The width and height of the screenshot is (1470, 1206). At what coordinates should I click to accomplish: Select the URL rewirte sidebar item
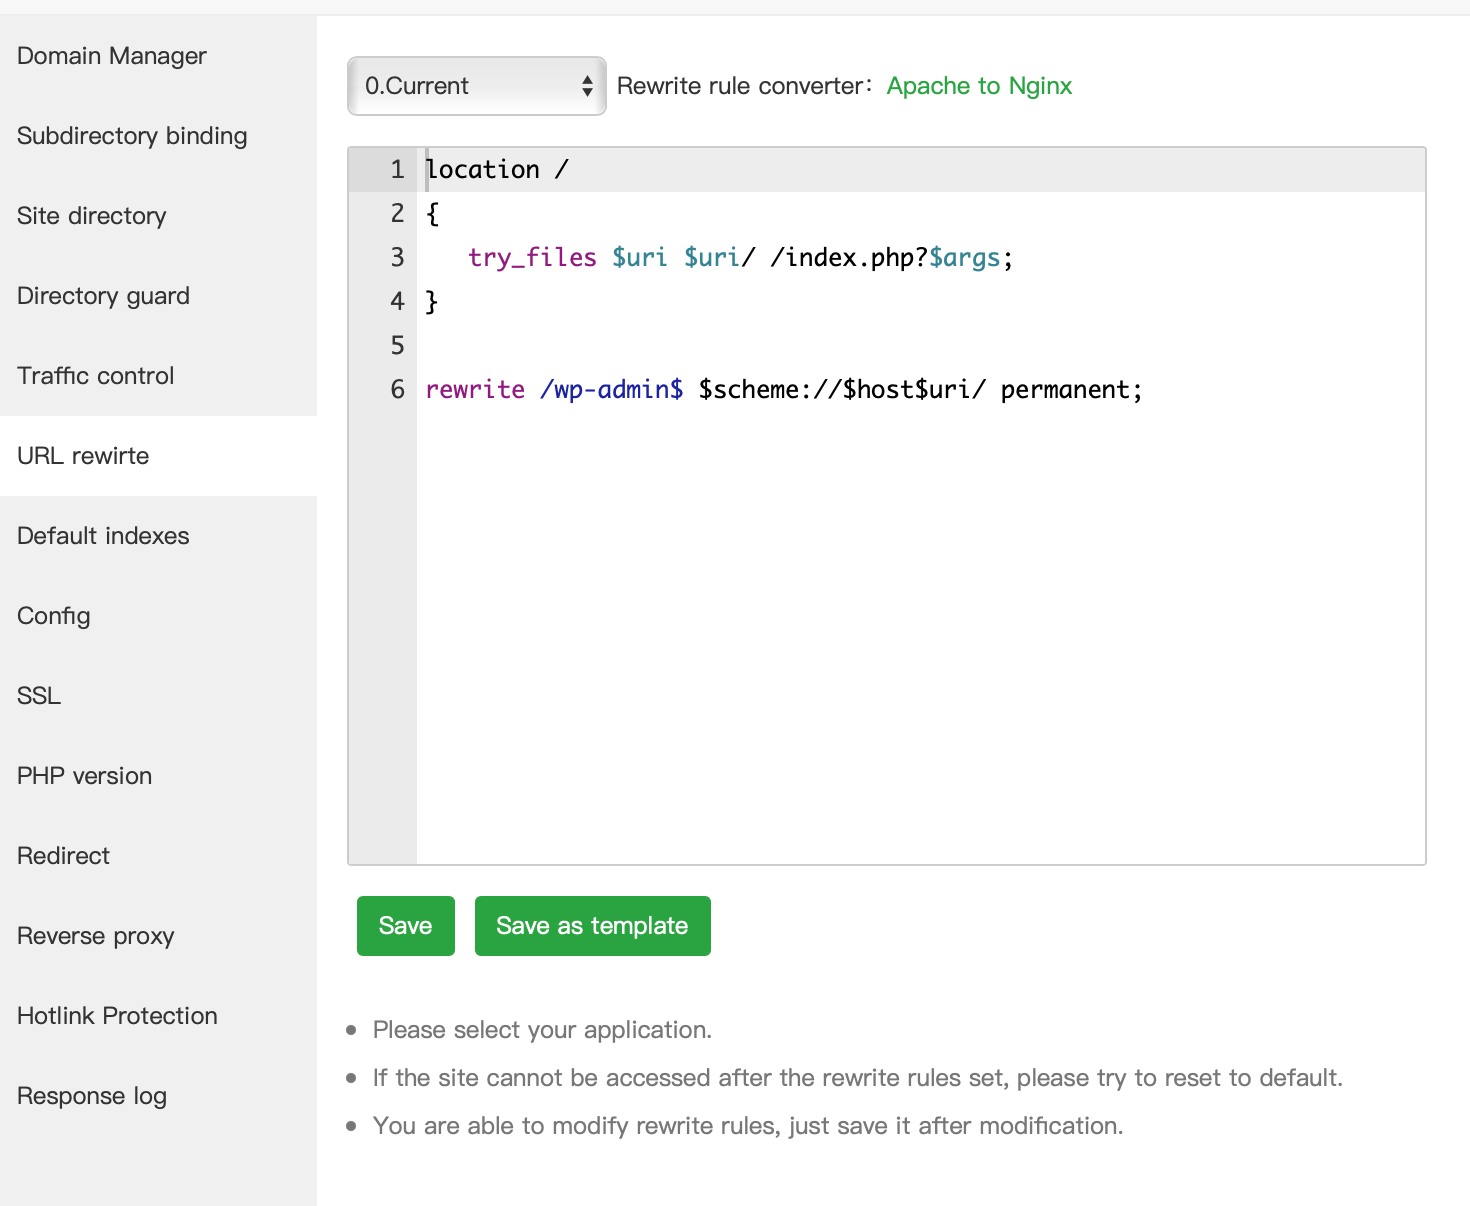pos(83,456)
